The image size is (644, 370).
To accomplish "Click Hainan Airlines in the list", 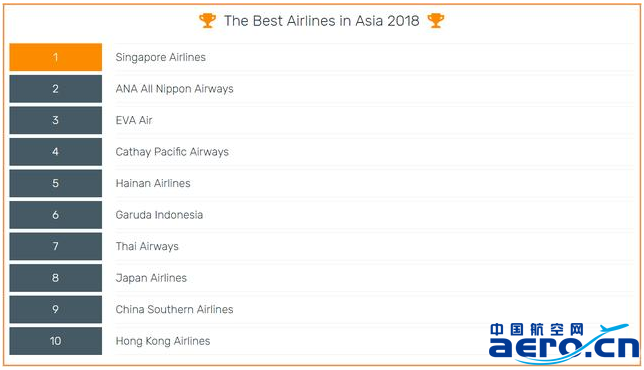I will [153, 183].
